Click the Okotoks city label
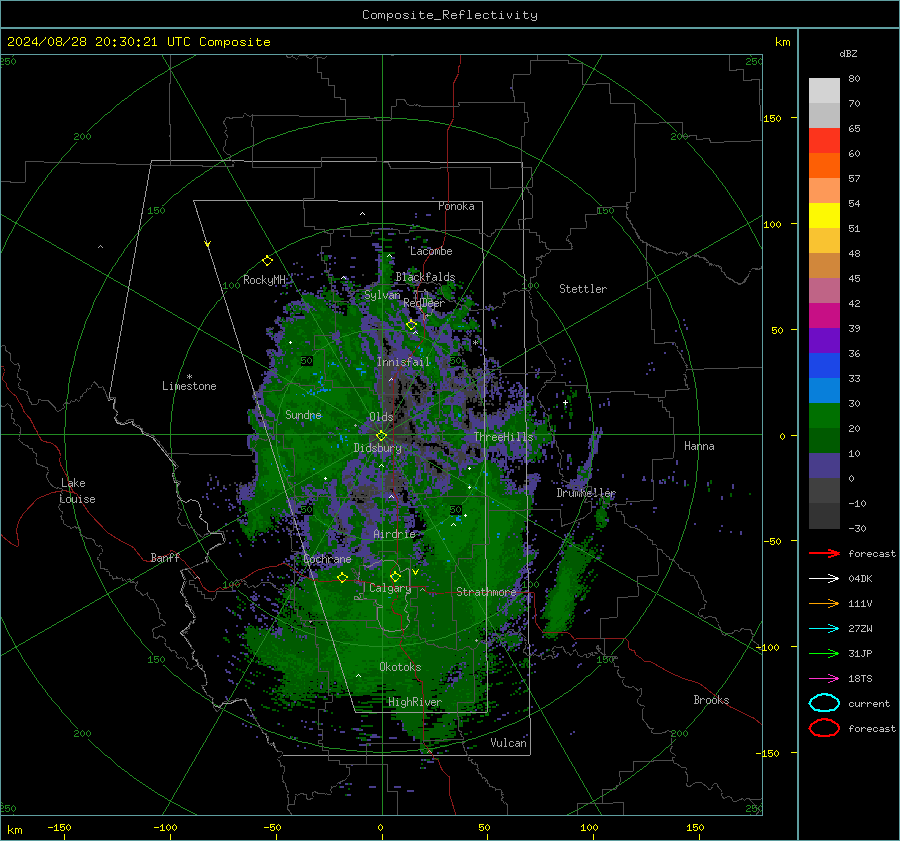The height and width of the screenshot is (841, 900). coord(400,667)
